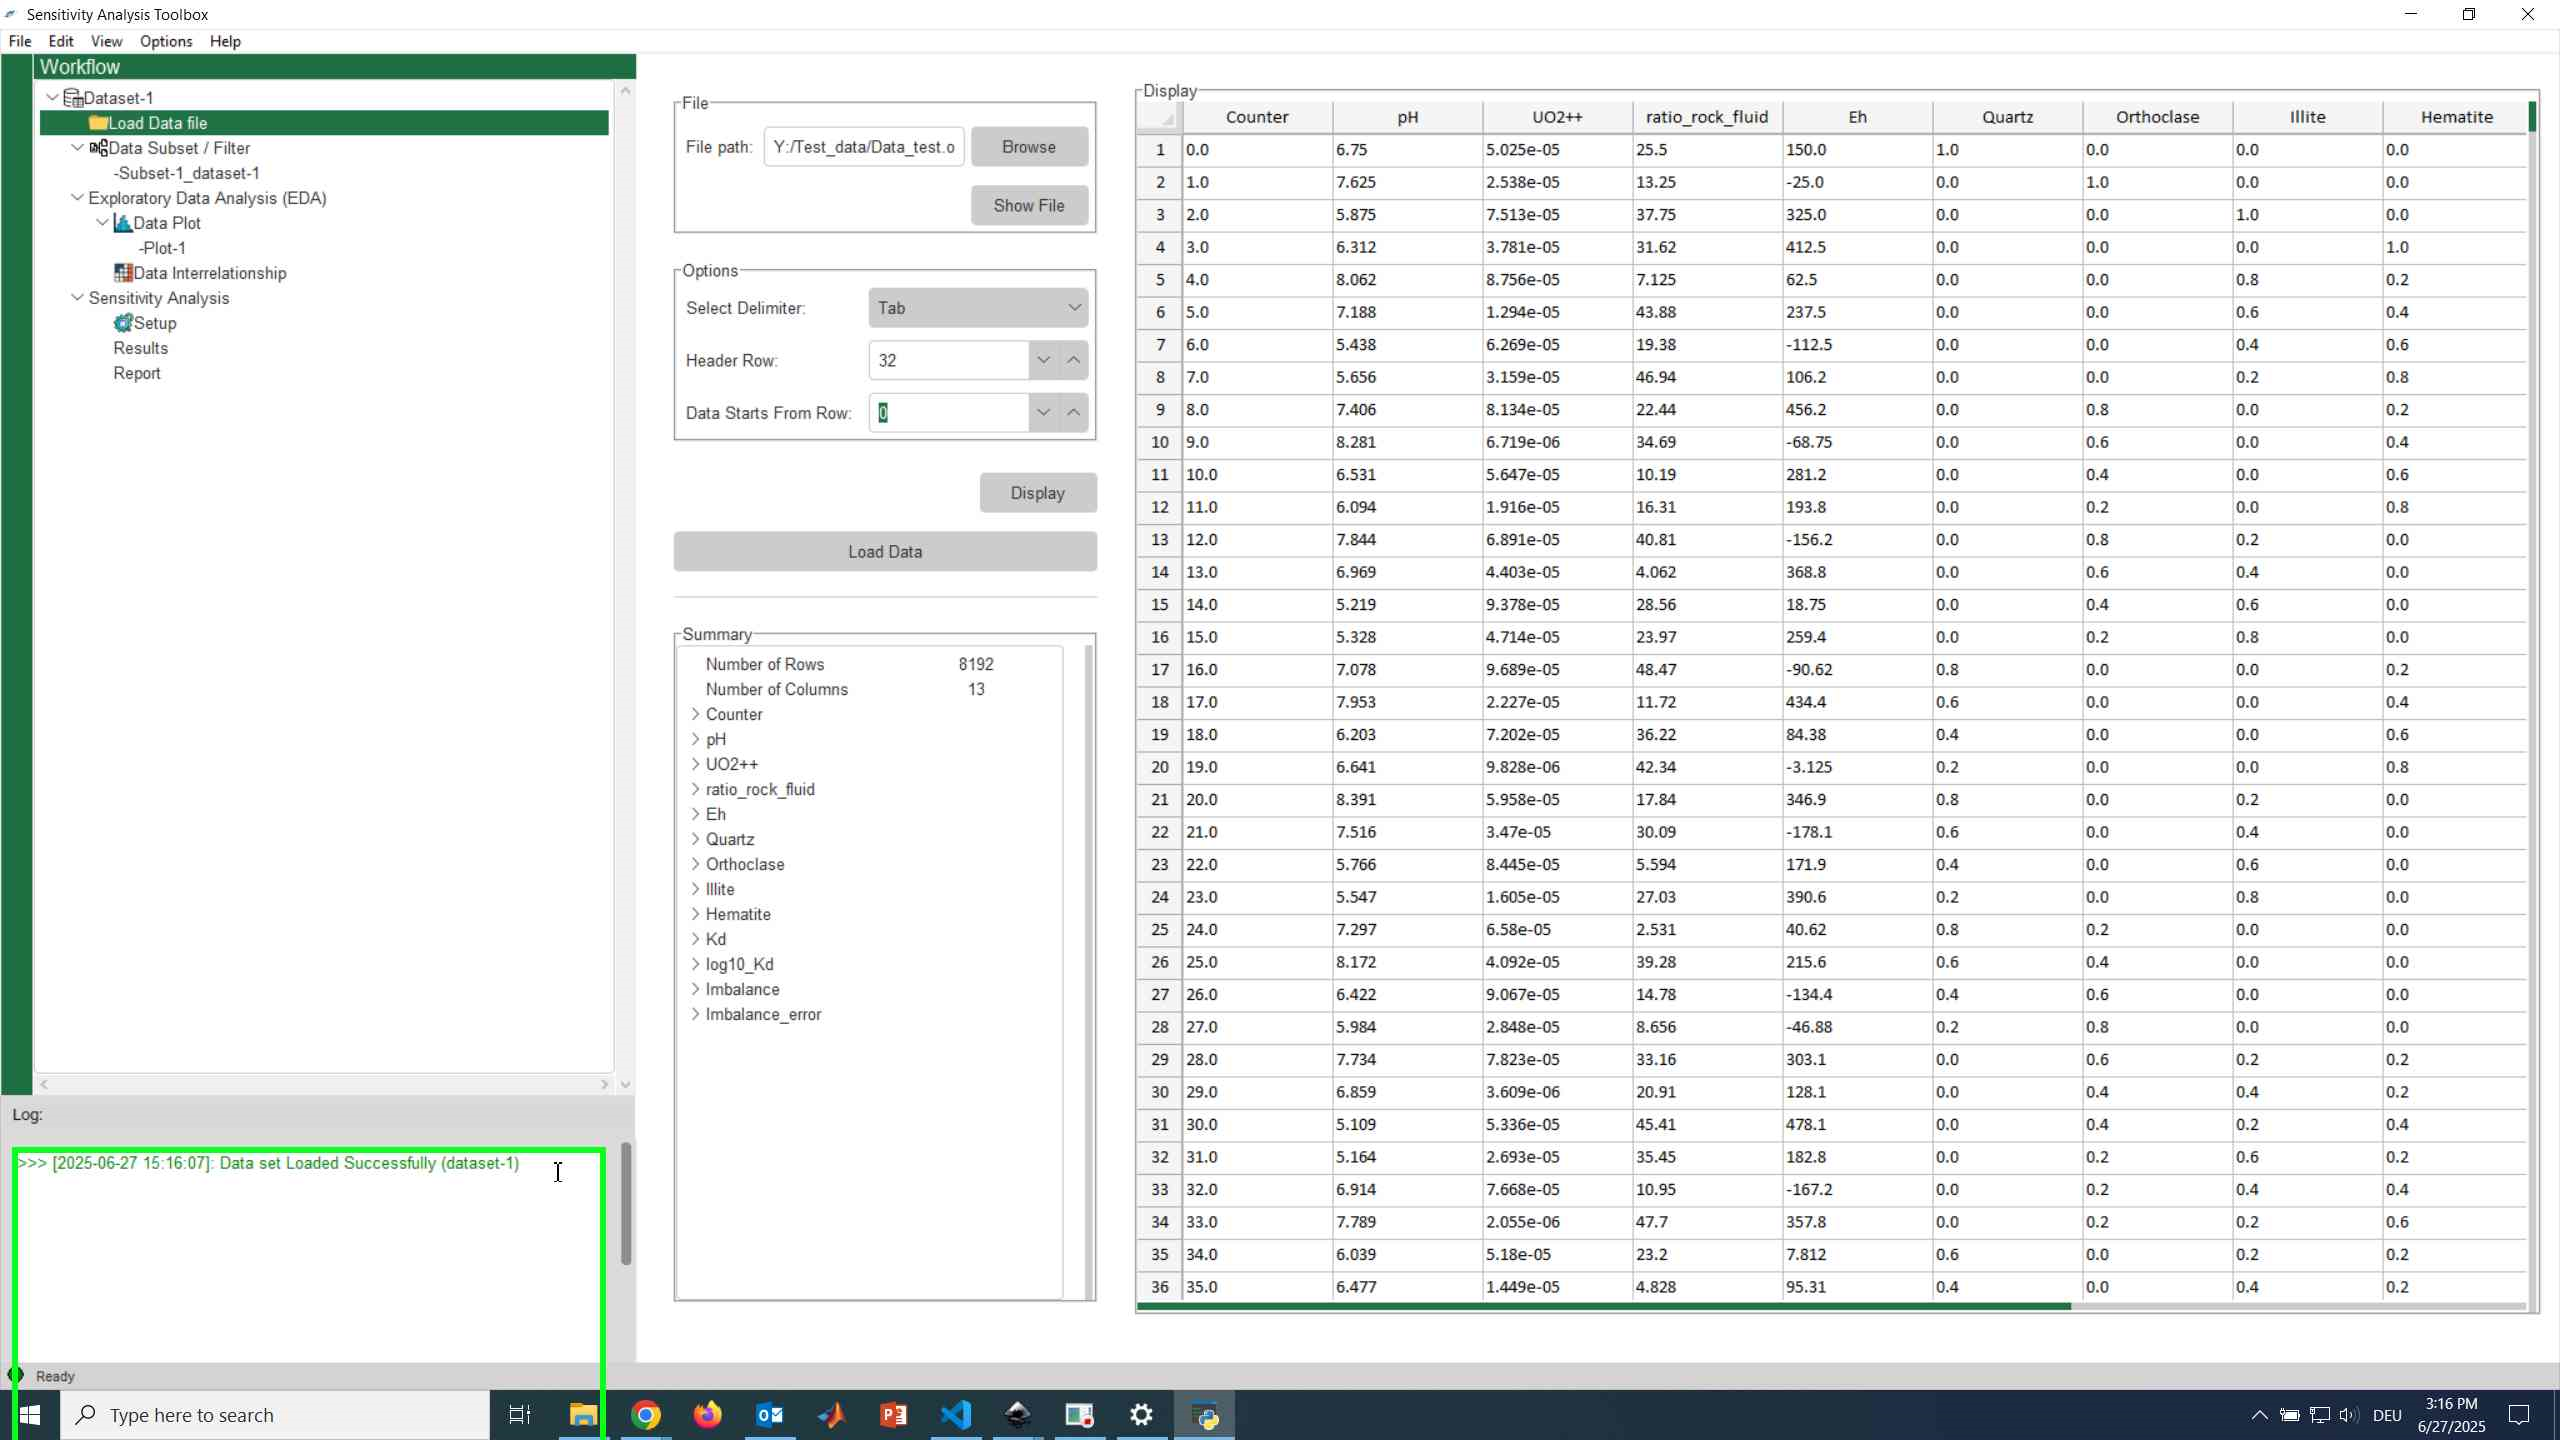Expand the log10_Kd summary entry
This screenshot has height=1440, width=2560.
pyautogui.click(x=696, y=964)
